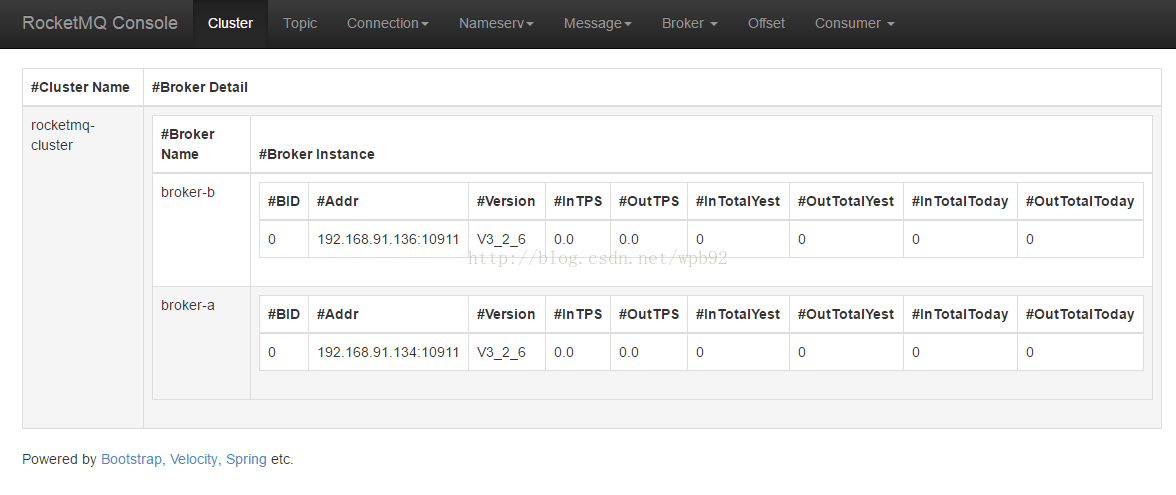The width and height of the screenshot is (1176, 495).
Task: Open the Broker dropdown menu
Action: click(690, 23)
